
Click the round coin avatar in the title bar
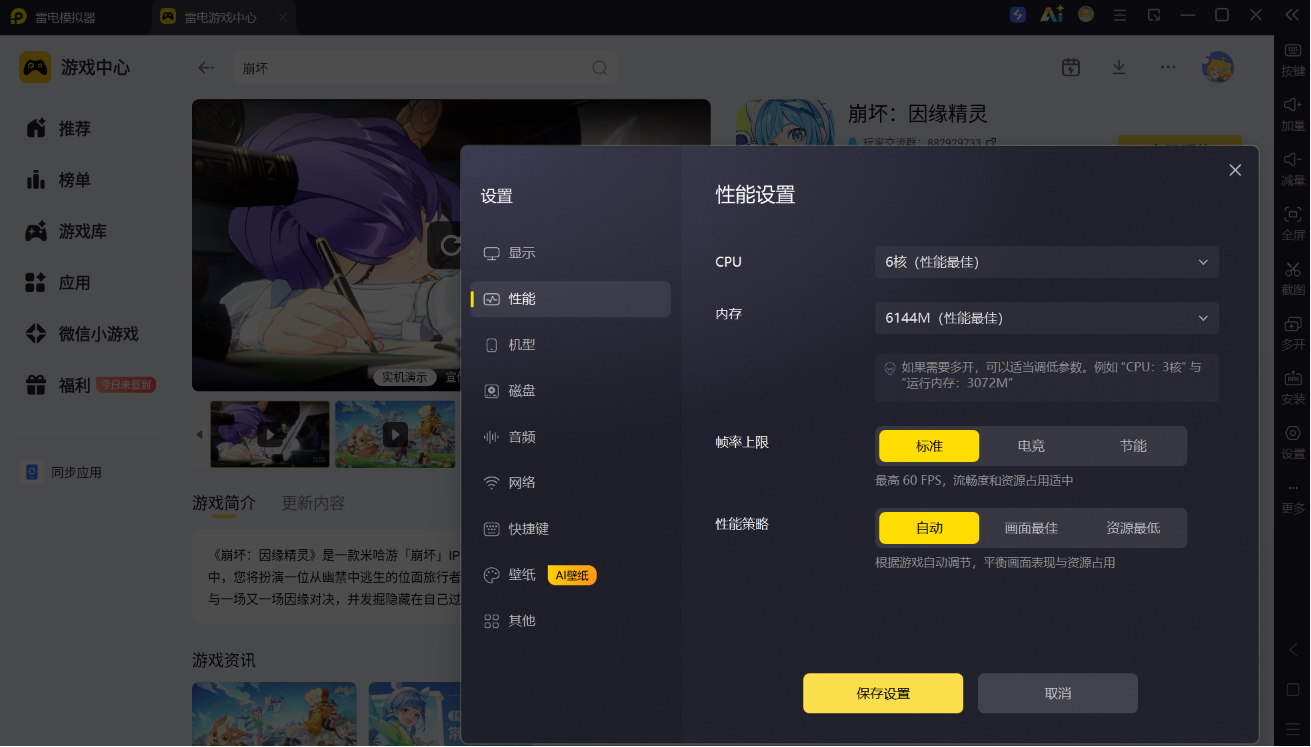1086,15
